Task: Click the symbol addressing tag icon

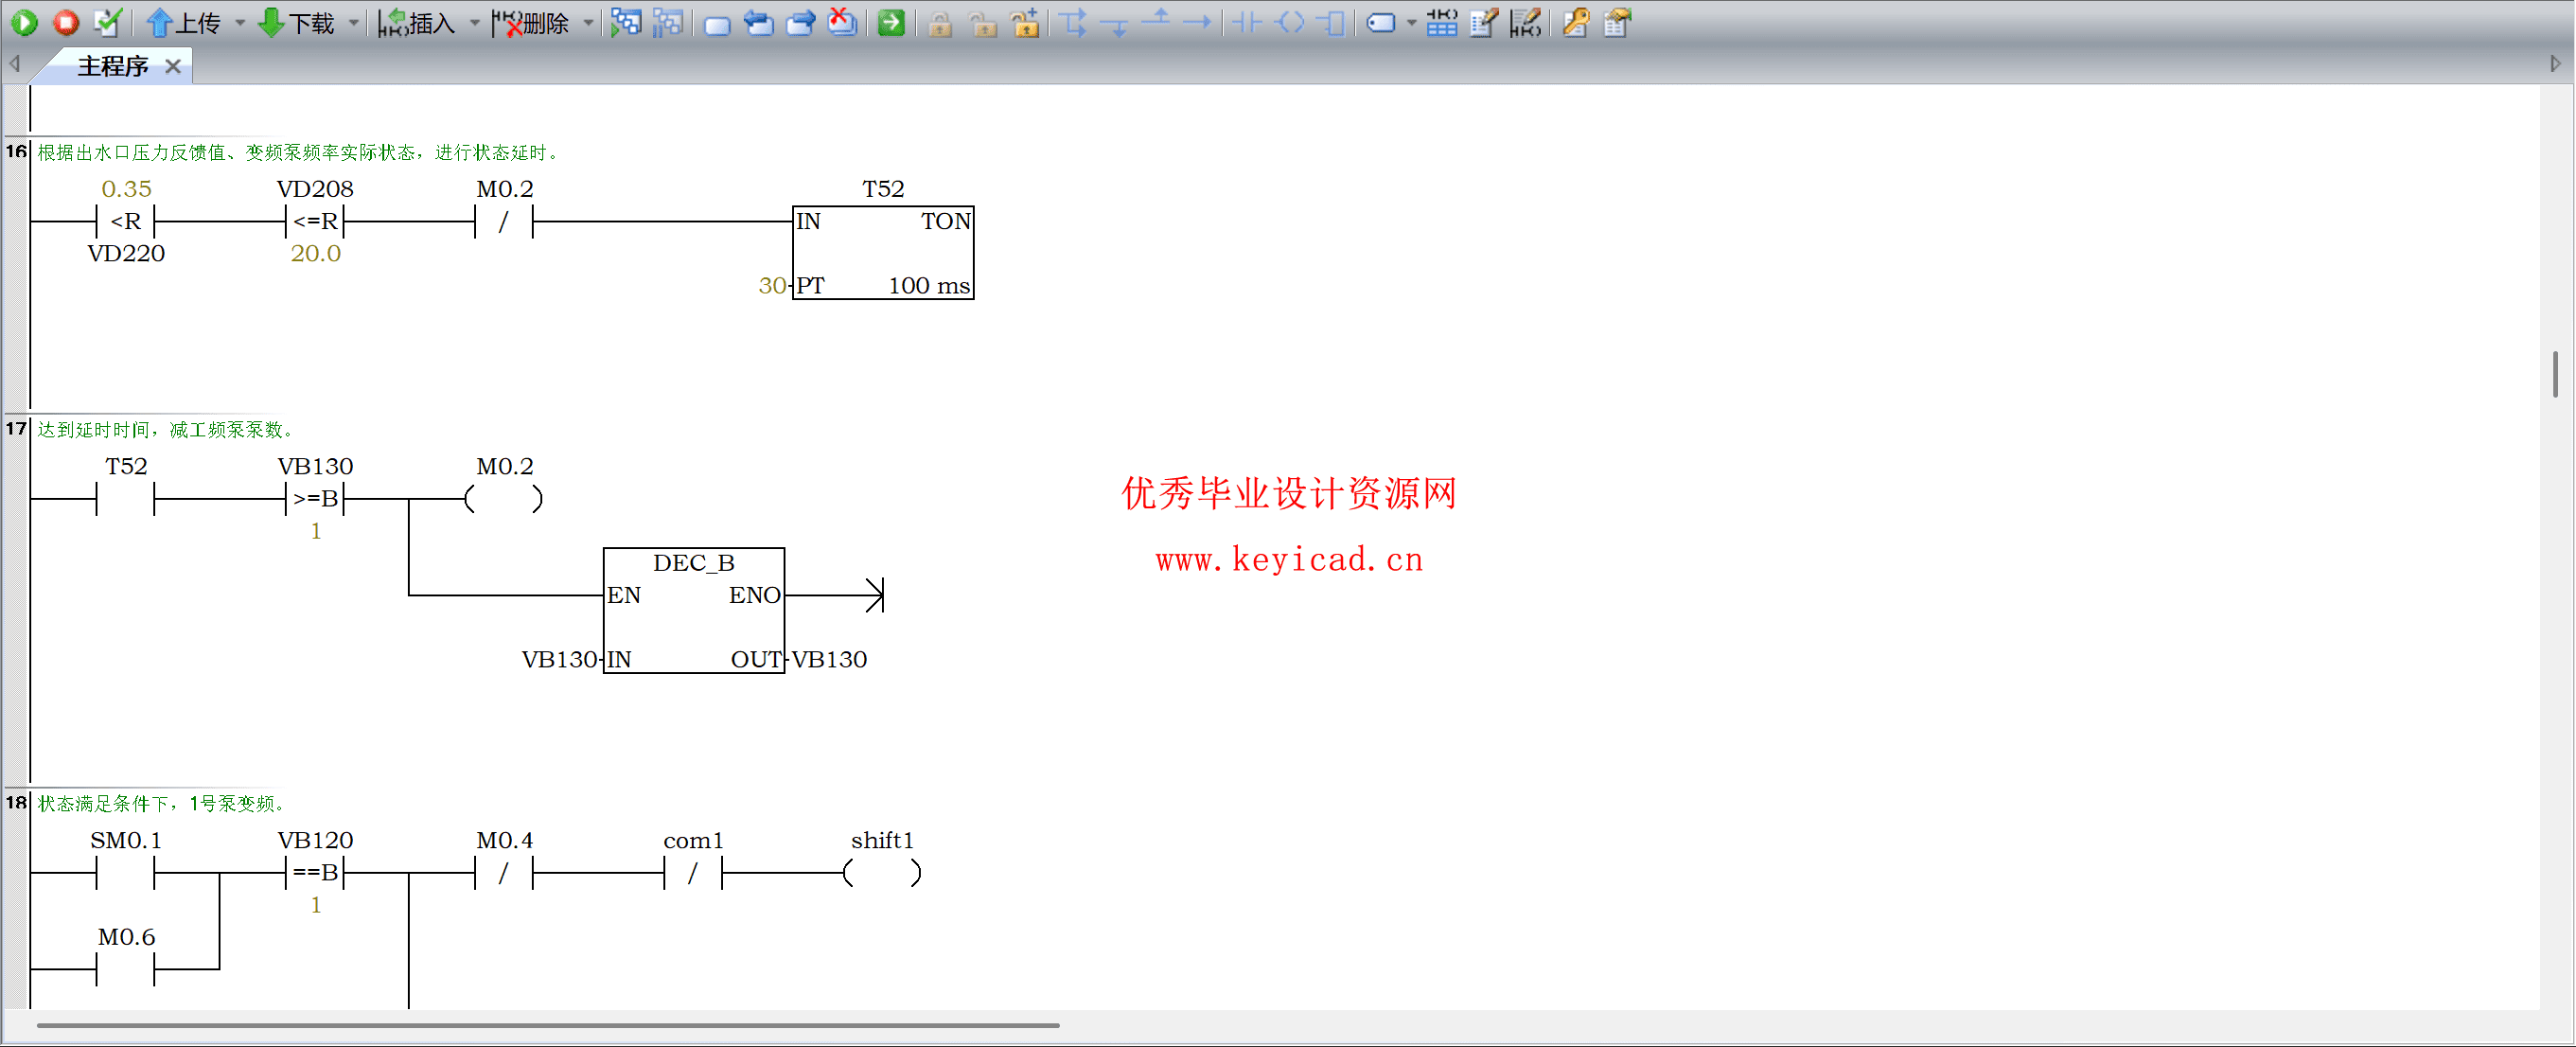Action: 1381,22
